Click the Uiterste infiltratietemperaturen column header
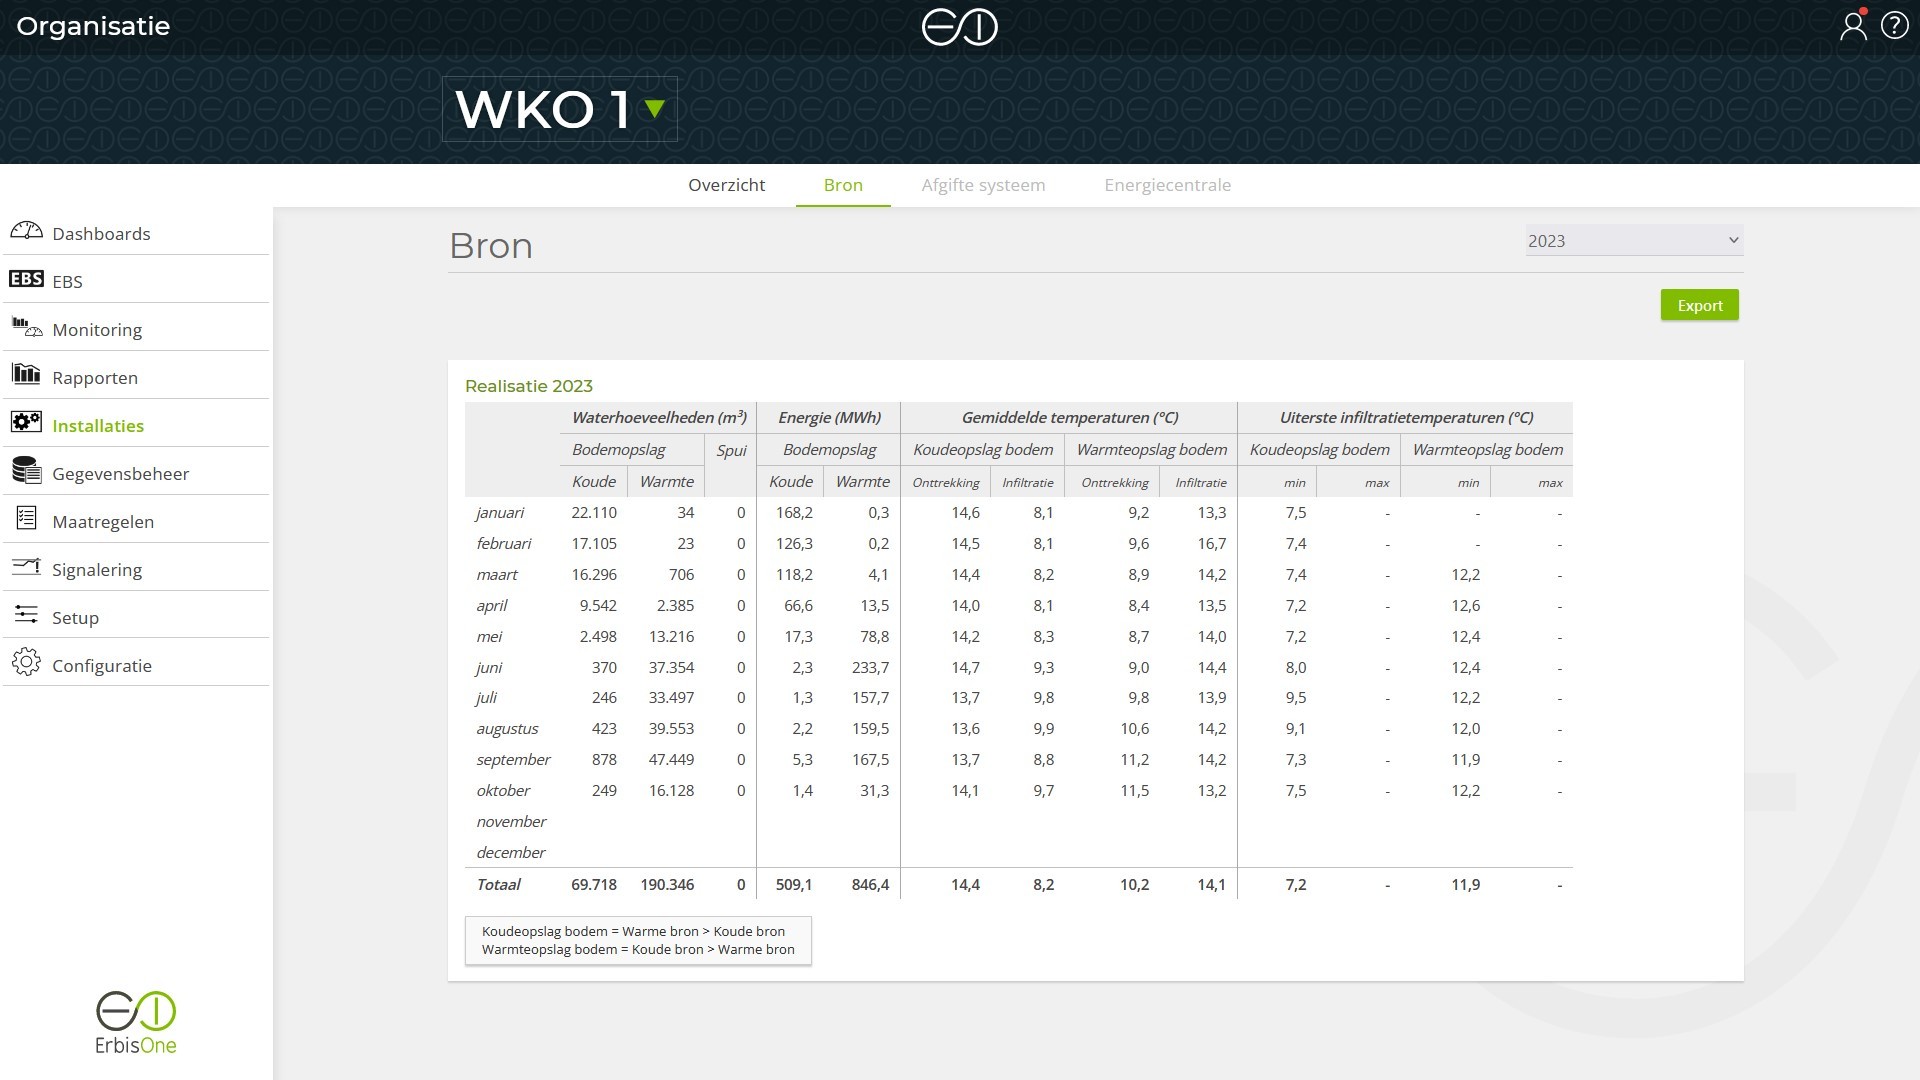 coord(1406,418)
